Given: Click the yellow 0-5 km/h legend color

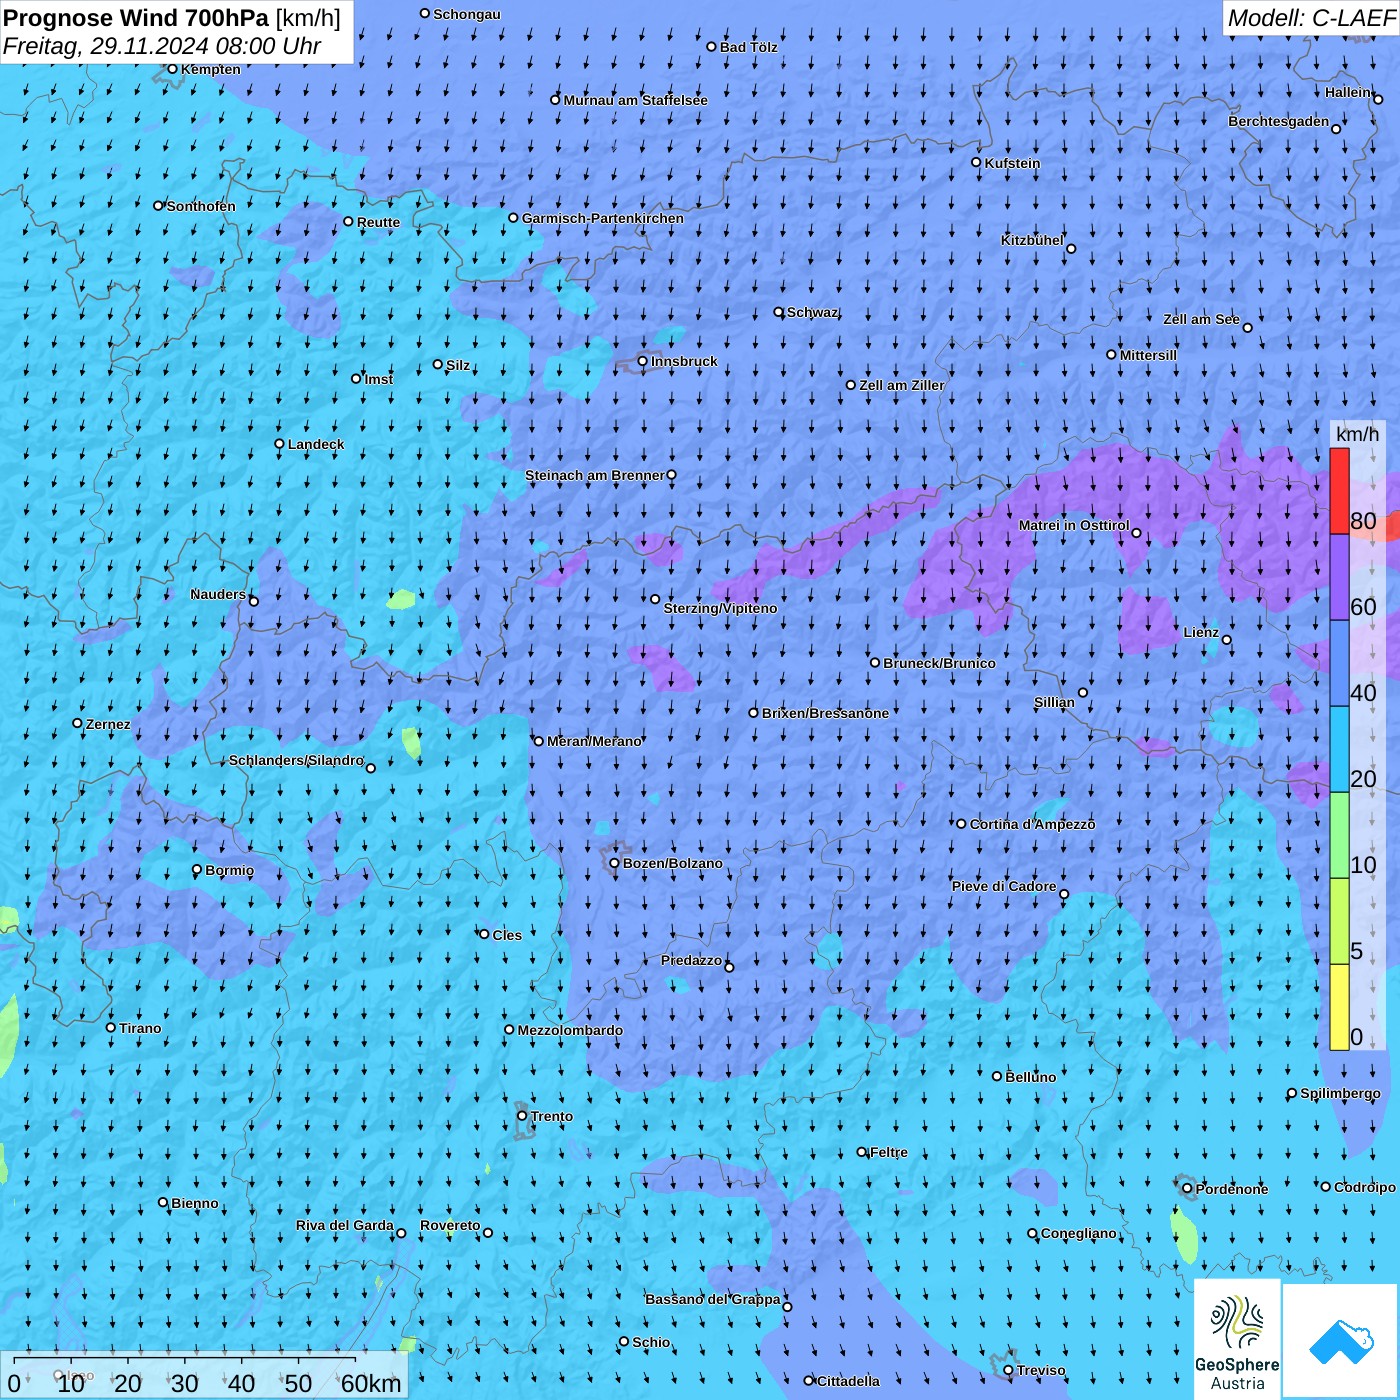Looking at the screenshot, I should (x=1339, y=1007).
